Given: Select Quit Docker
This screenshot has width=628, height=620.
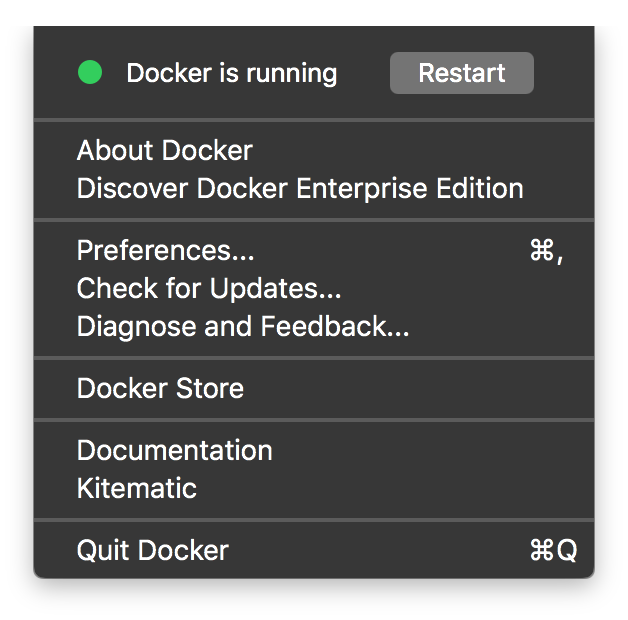Looking at the screenshot, I should click(x=314, y=550).
